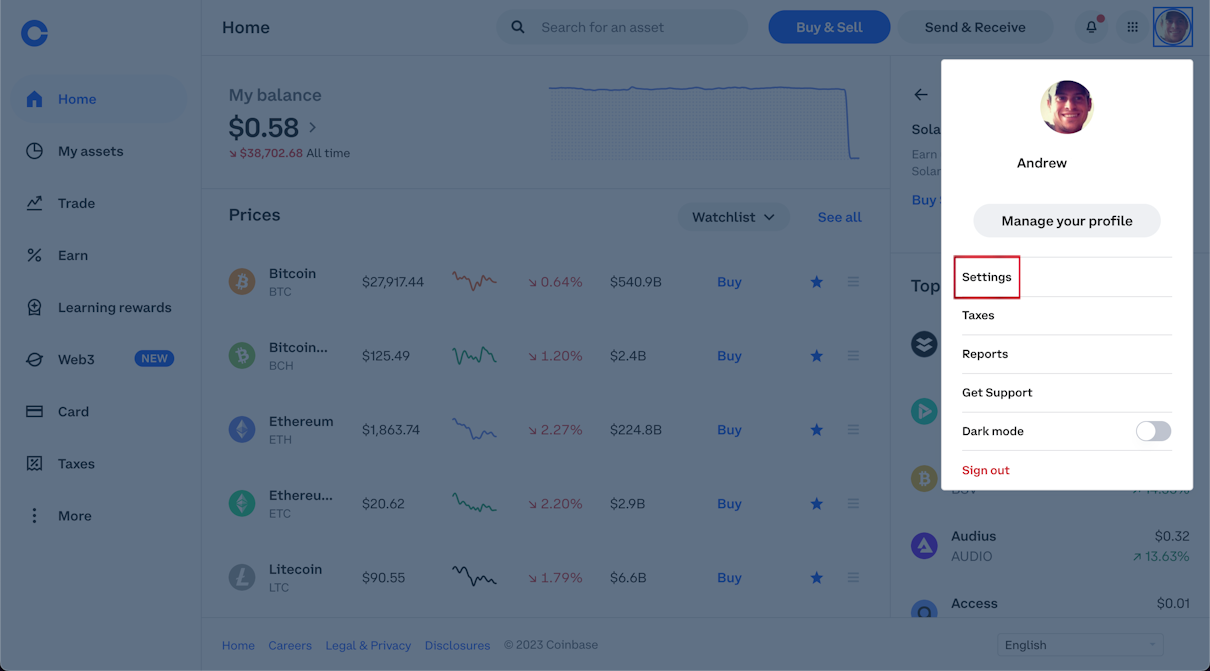1210x671 pixels.
Task: Click the search magnifier icon
Action: [518, 27]
